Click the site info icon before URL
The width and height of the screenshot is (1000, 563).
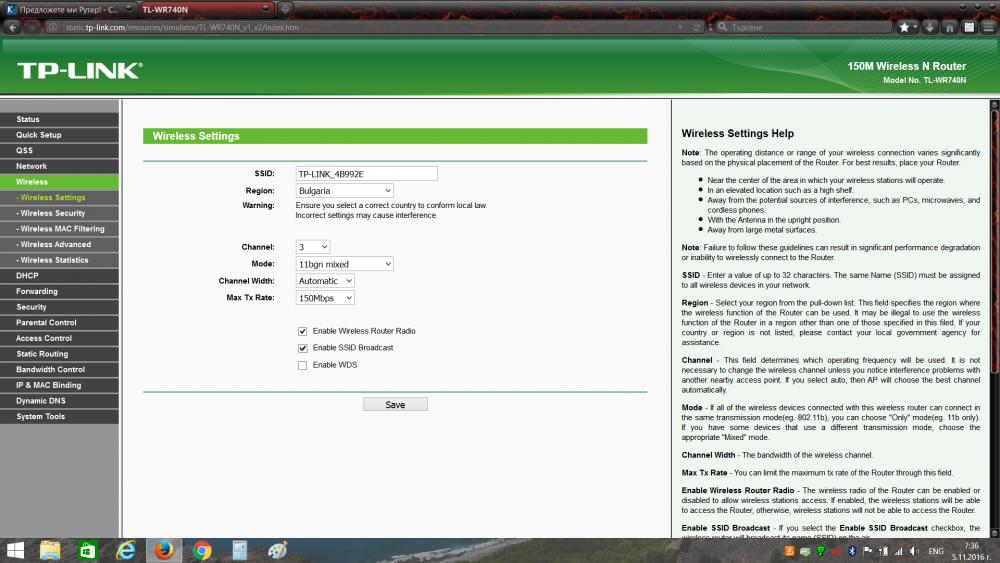tap(54, 27)
